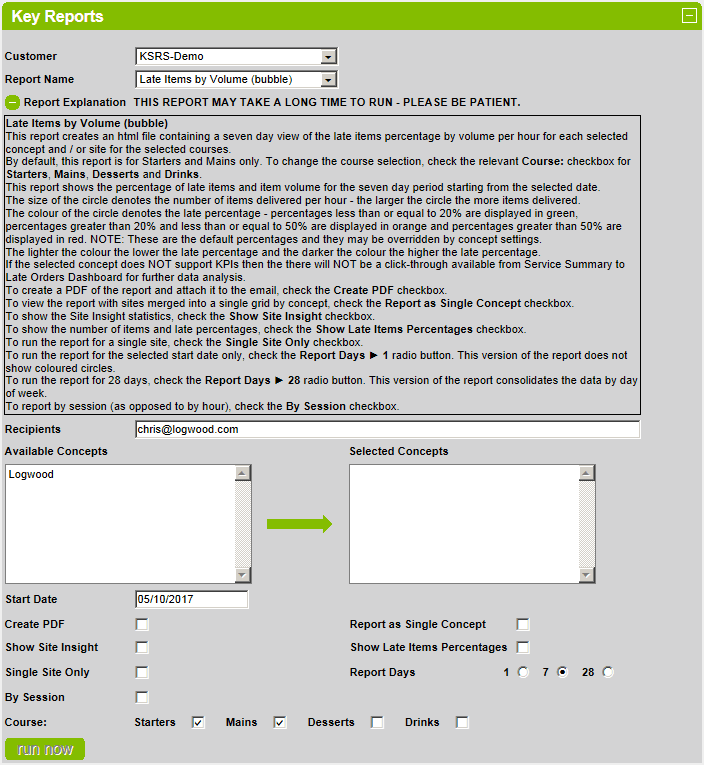
Task: Tick the Single Site Only checkbox
Action: (x=142, y=673)
